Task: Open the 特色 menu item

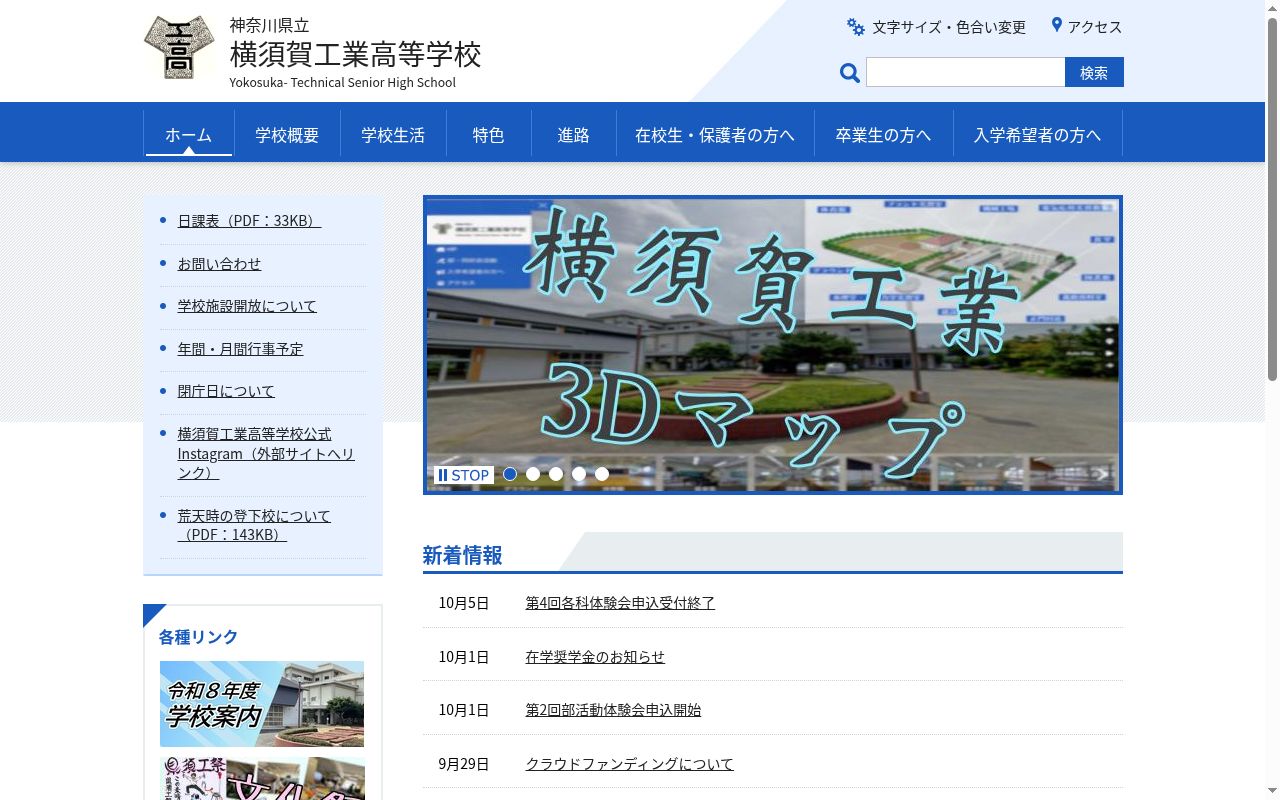Action: pos(488,134)
